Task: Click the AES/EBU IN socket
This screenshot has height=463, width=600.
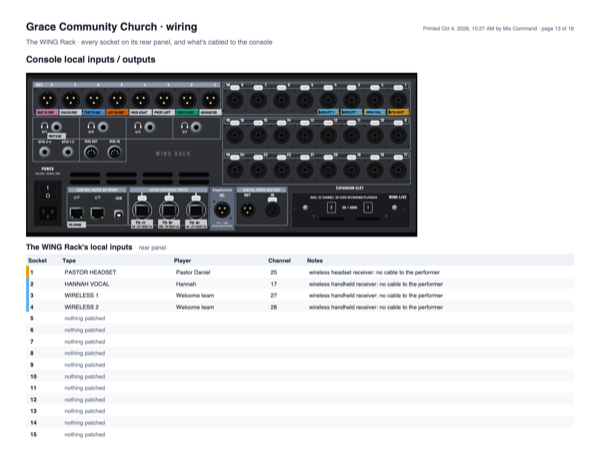Action: 272,209
